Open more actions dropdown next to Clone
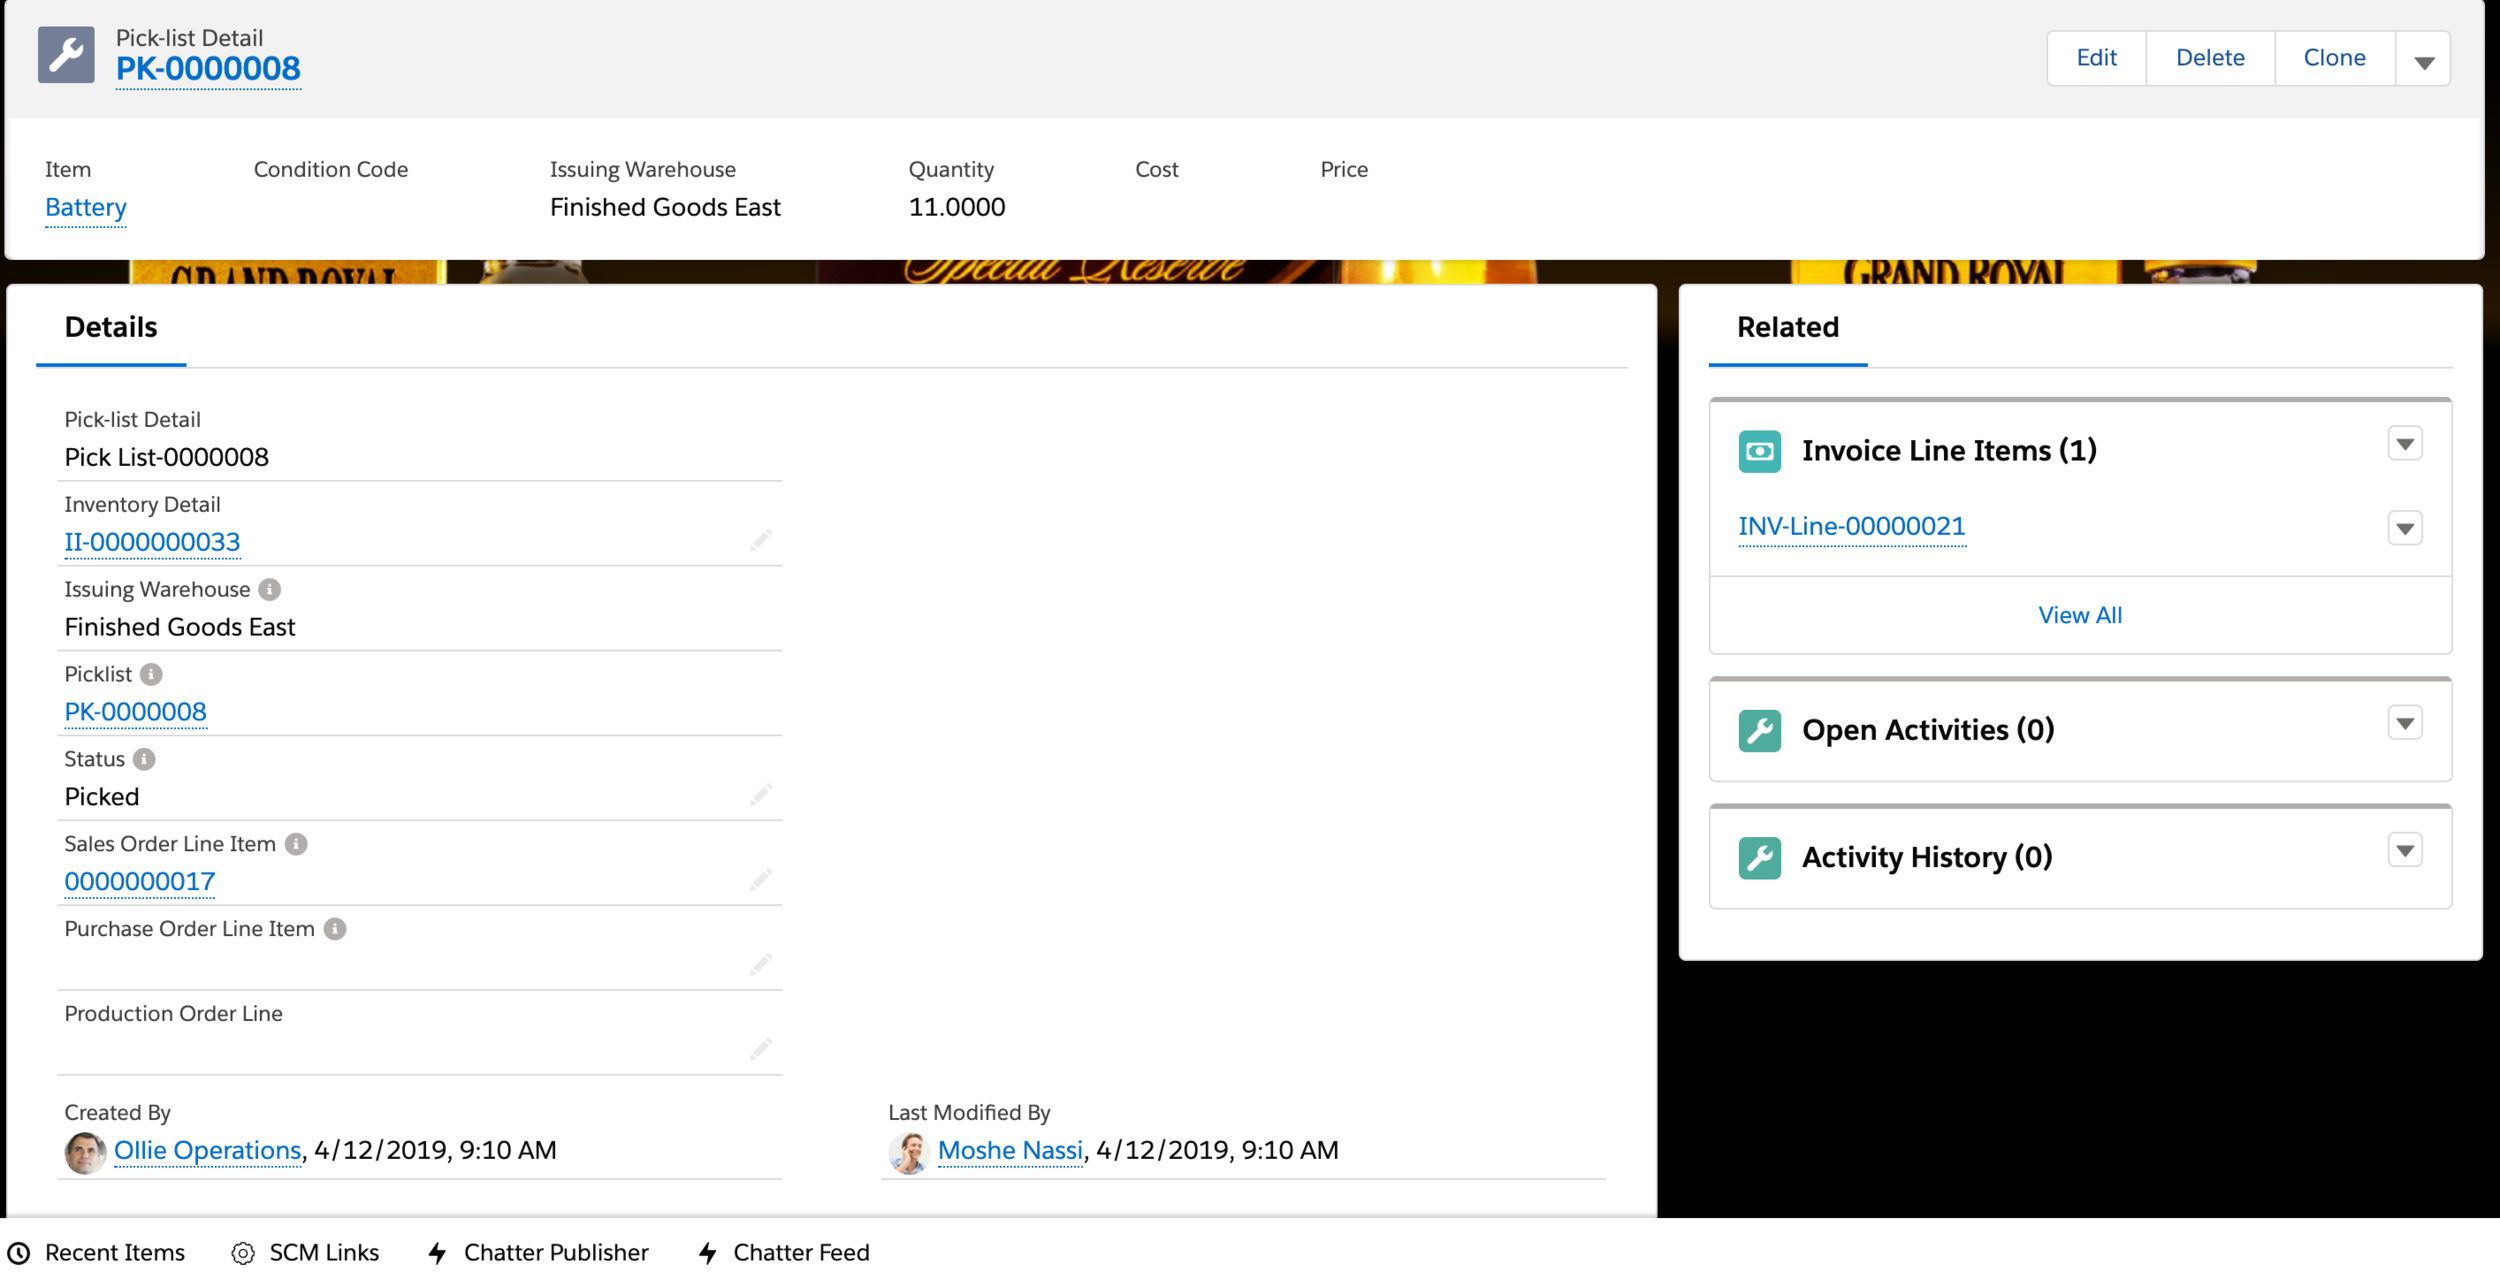The width and height of the screenshot is (2500, 1287). click(x=2423, y=60)
